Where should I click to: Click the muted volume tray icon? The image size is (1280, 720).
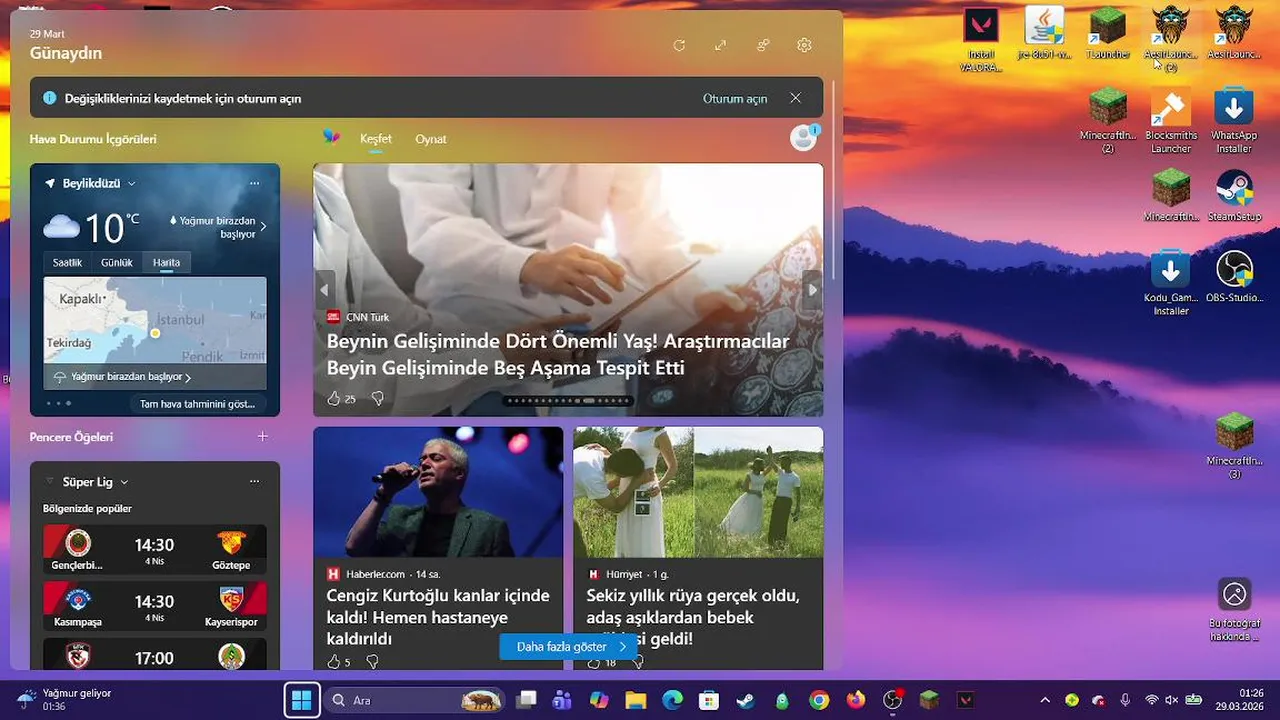click(x=1171, y=700)
